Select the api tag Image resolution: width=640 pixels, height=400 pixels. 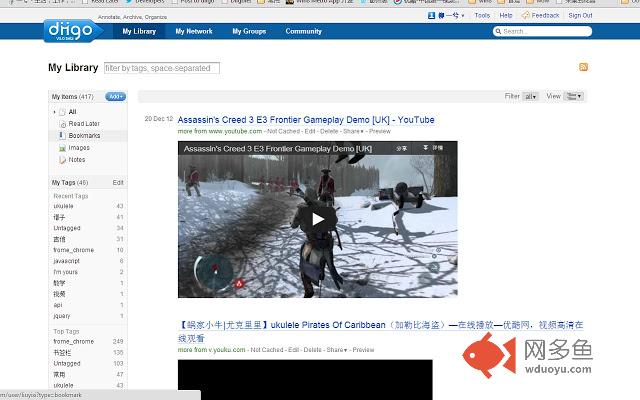[58, 305]
